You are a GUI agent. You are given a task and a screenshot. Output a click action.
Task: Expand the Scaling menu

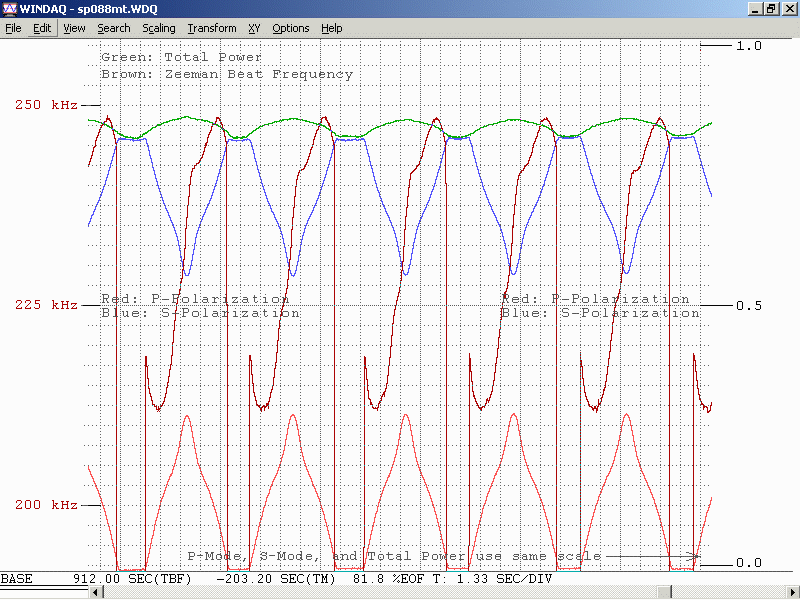pos(159,28)
